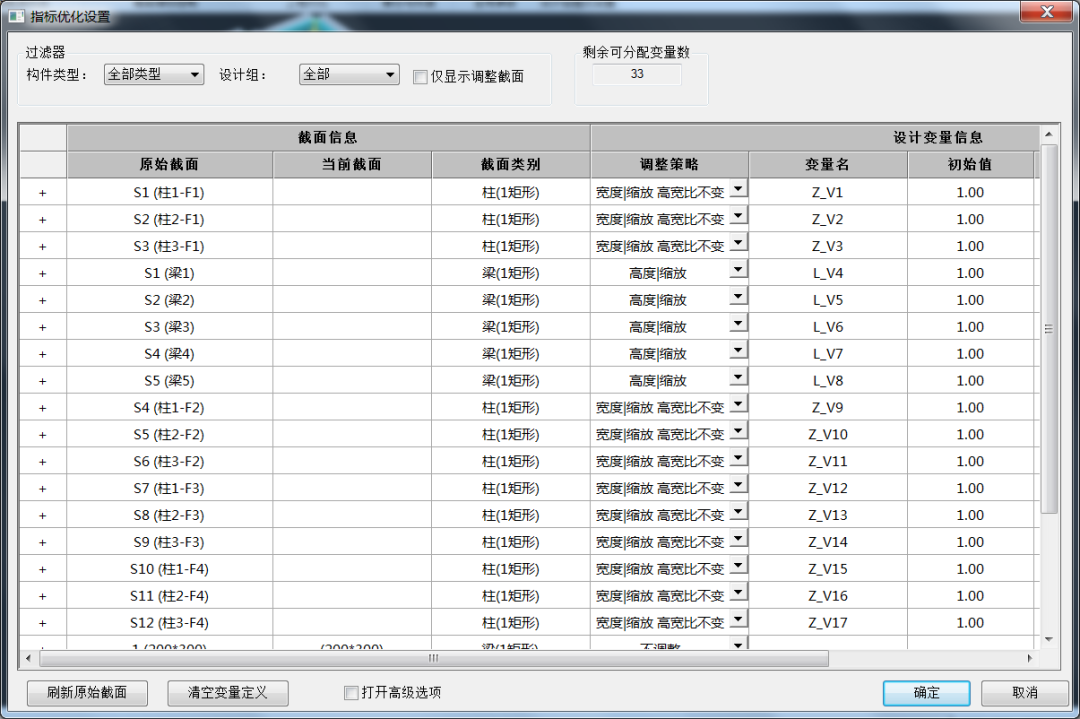Select the 原始截面 column header
The height and width of the screenshot is (719, 1080).
pyautogui.click(x=169, y=163)
